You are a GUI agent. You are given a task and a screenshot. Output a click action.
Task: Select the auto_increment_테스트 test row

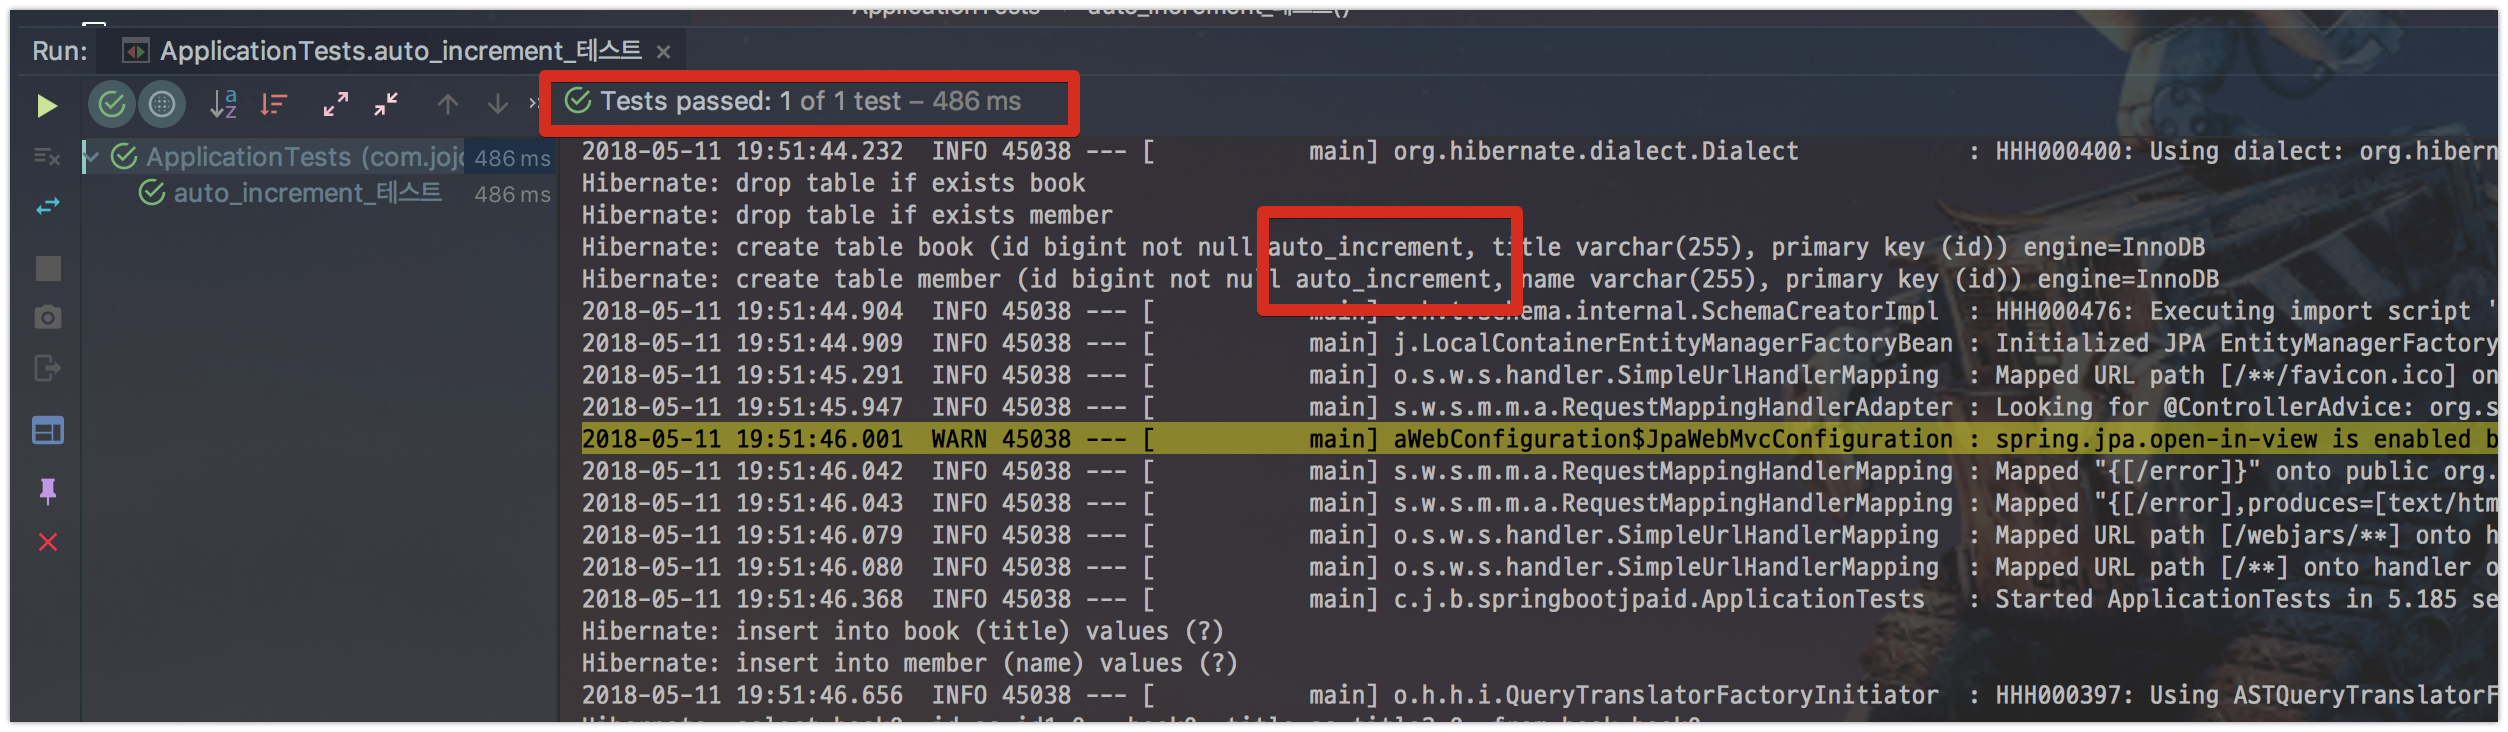point(320,193)
